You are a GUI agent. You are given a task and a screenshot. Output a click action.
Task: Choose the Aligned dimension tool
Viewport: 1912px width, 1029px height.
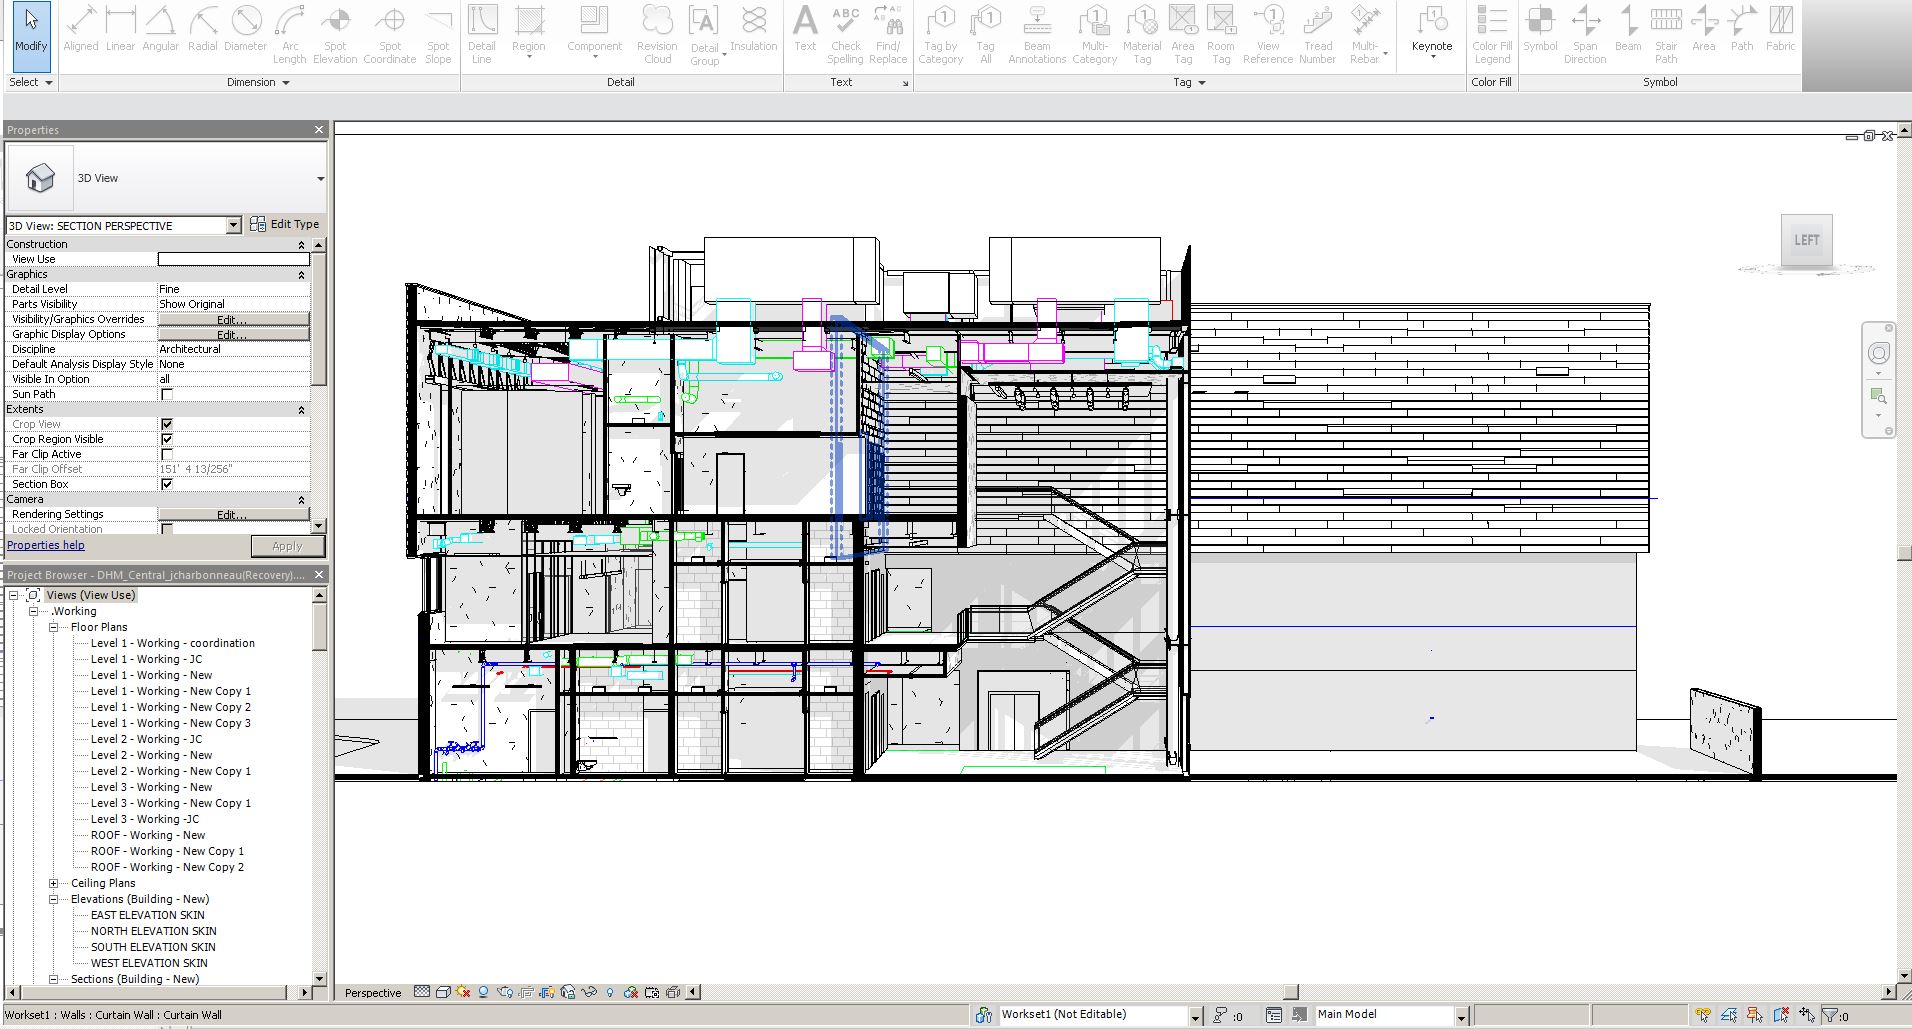81,30
